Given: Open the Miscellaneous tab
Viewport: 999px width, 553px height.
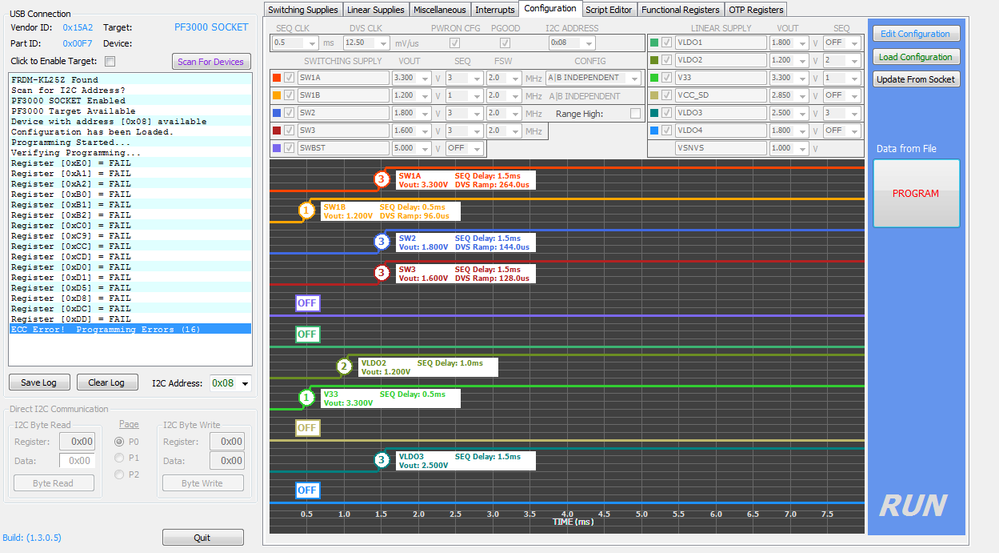Looking at the screenshot, I should pyautogui.click(x=440, y=10).
